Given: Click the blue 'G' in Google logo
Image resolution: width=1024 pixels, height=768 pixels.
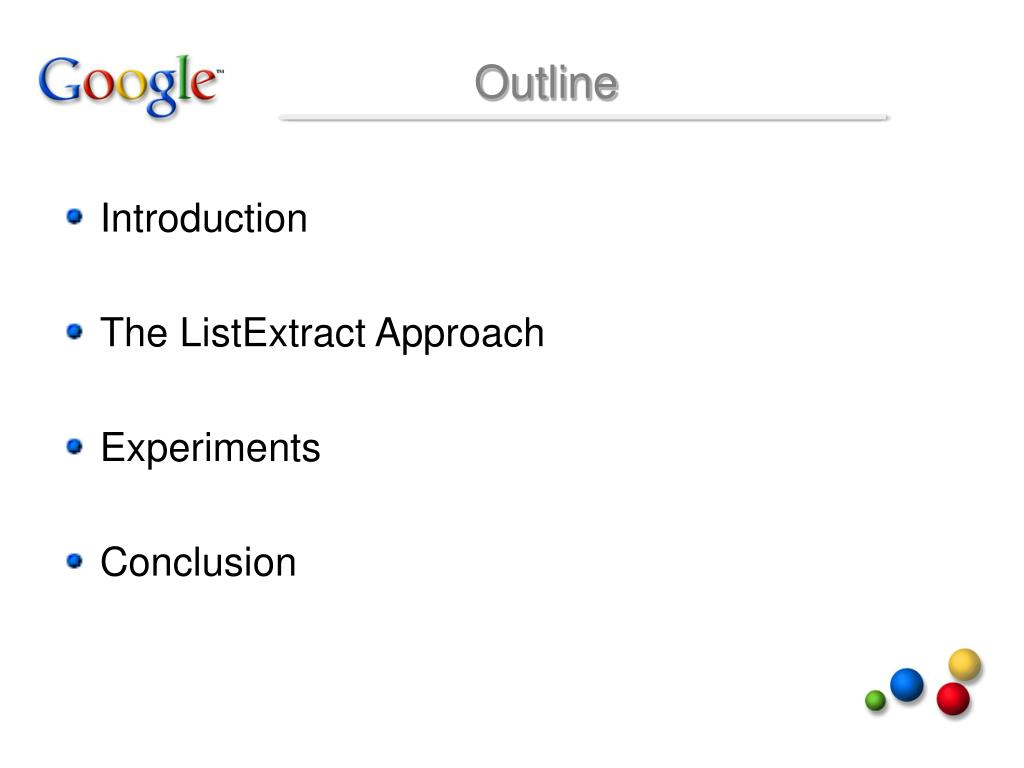Looking at the screenshot, I should [x=59, y=80].
